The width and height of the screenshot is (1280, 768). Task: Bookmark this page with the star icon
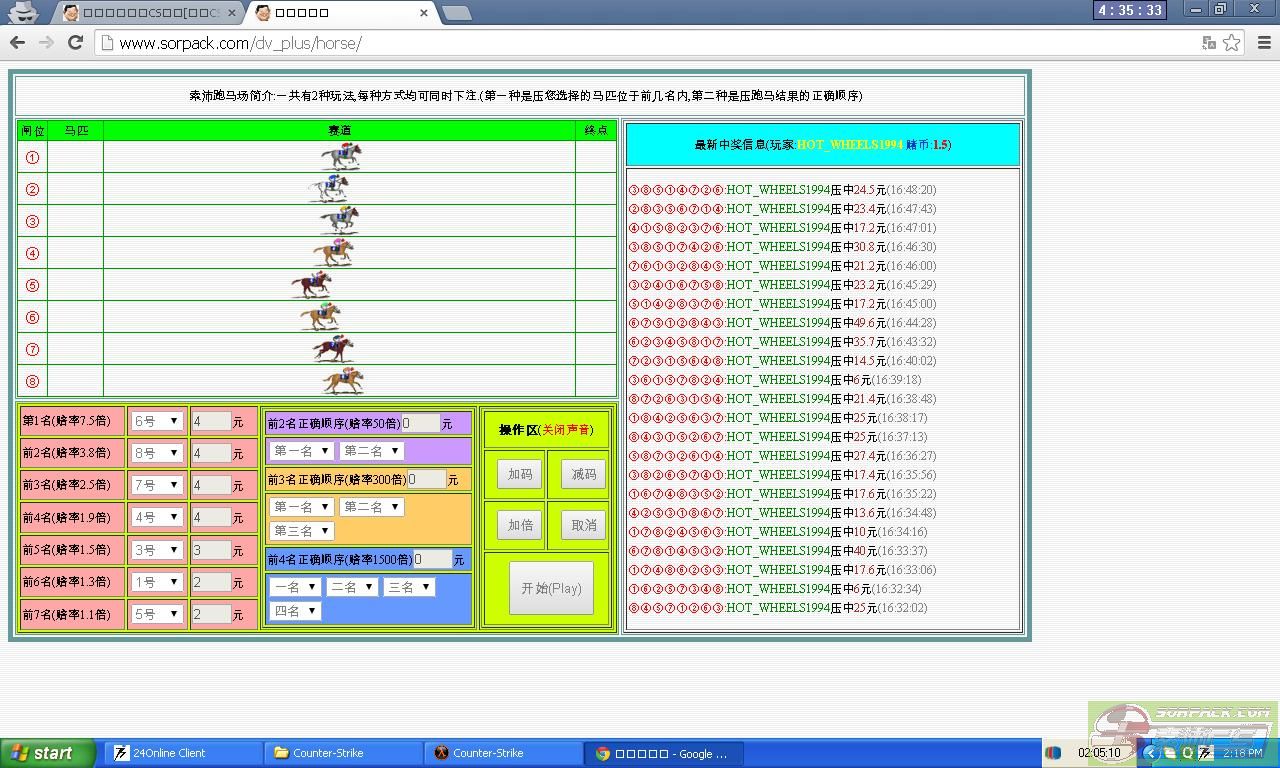click(1232, 43)
